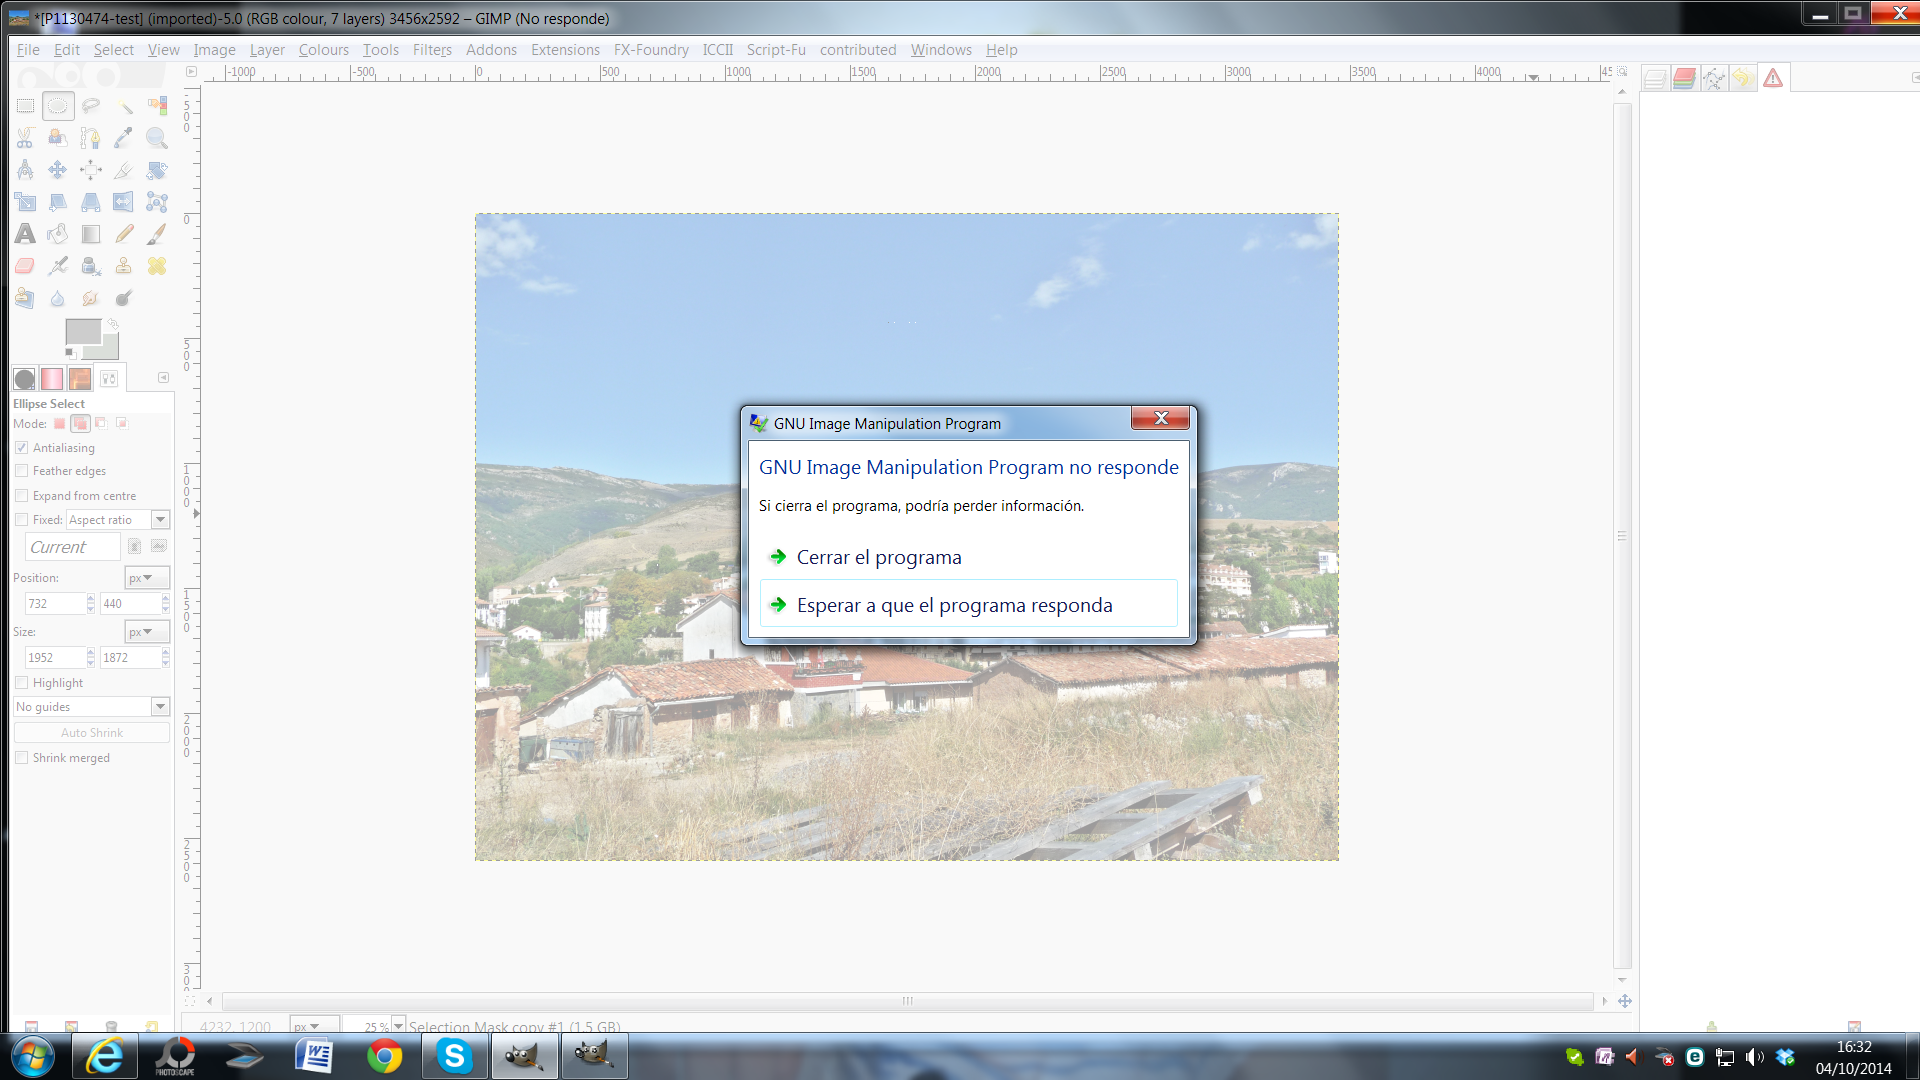Click the background colour swatch
Image resolution: width=1920 pixels, height=1080 pixels.
[108, 348]
